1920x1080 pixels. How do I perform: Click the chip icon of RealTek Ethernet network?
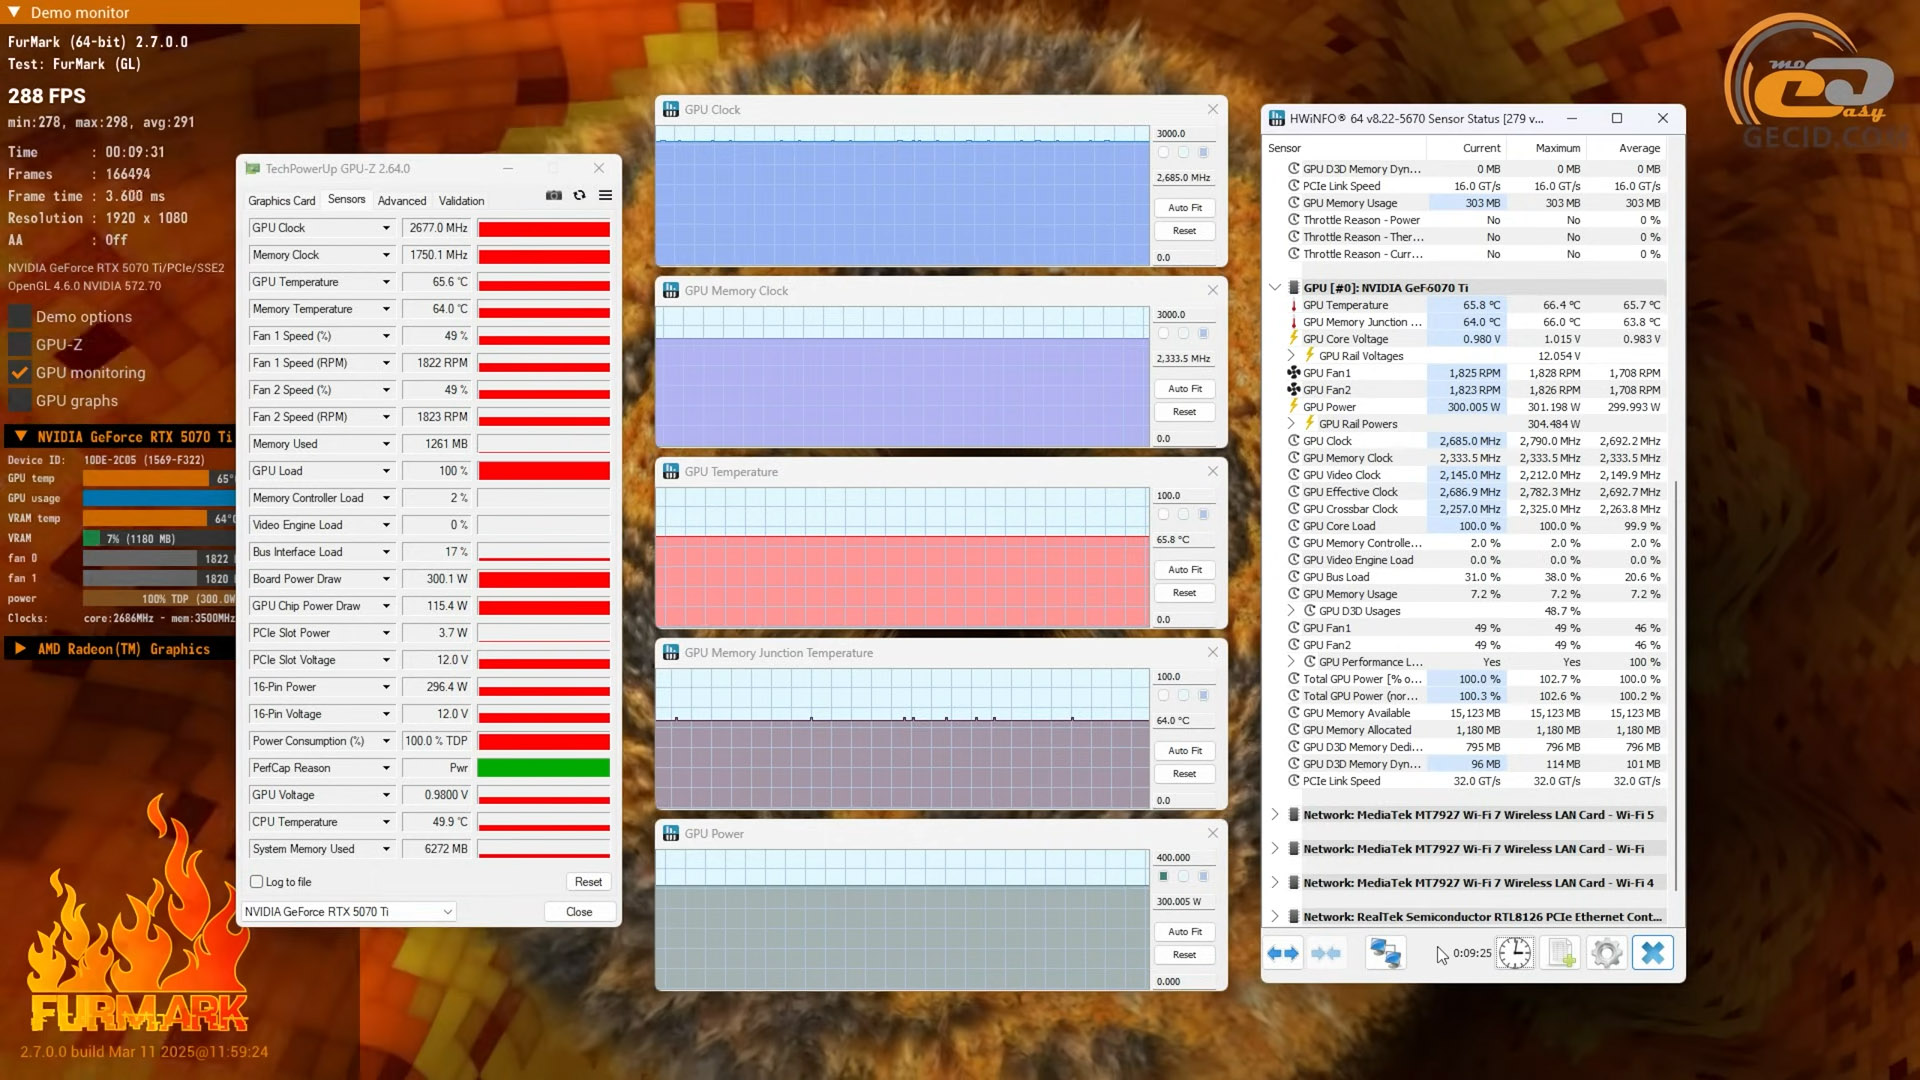point(1294,917)
